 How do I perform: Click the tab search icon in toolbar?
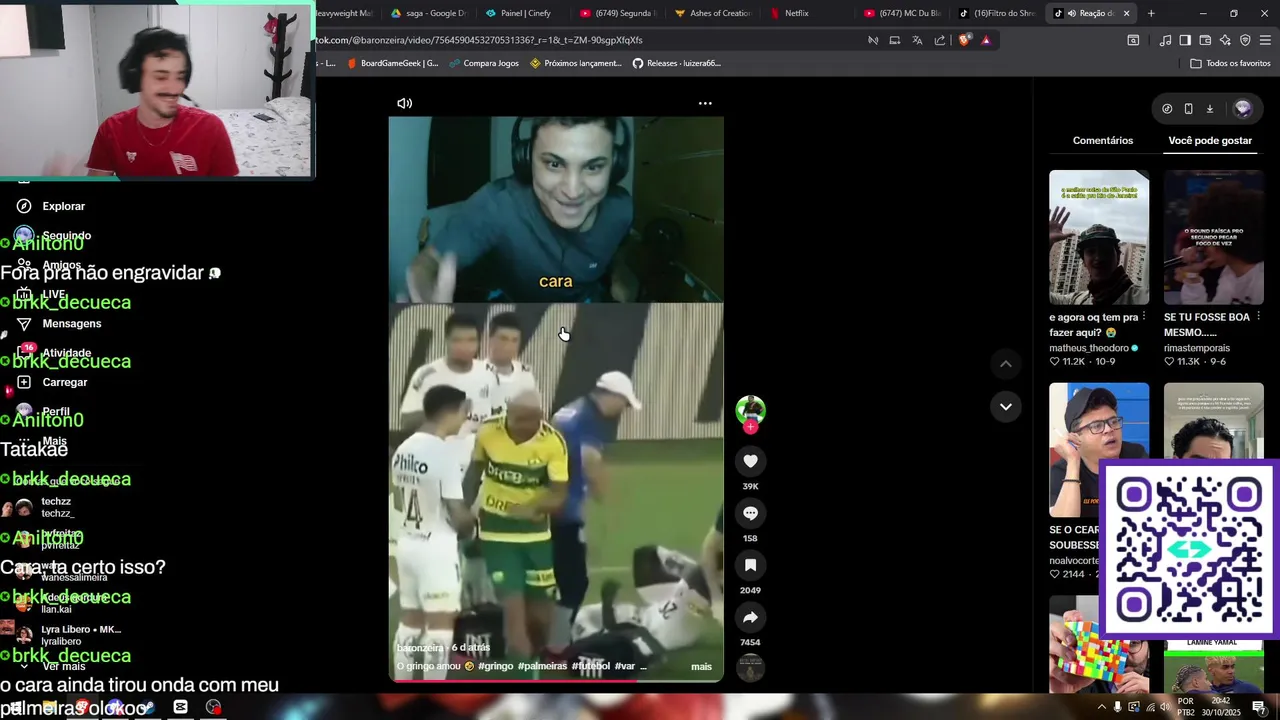coord(1133,40)
